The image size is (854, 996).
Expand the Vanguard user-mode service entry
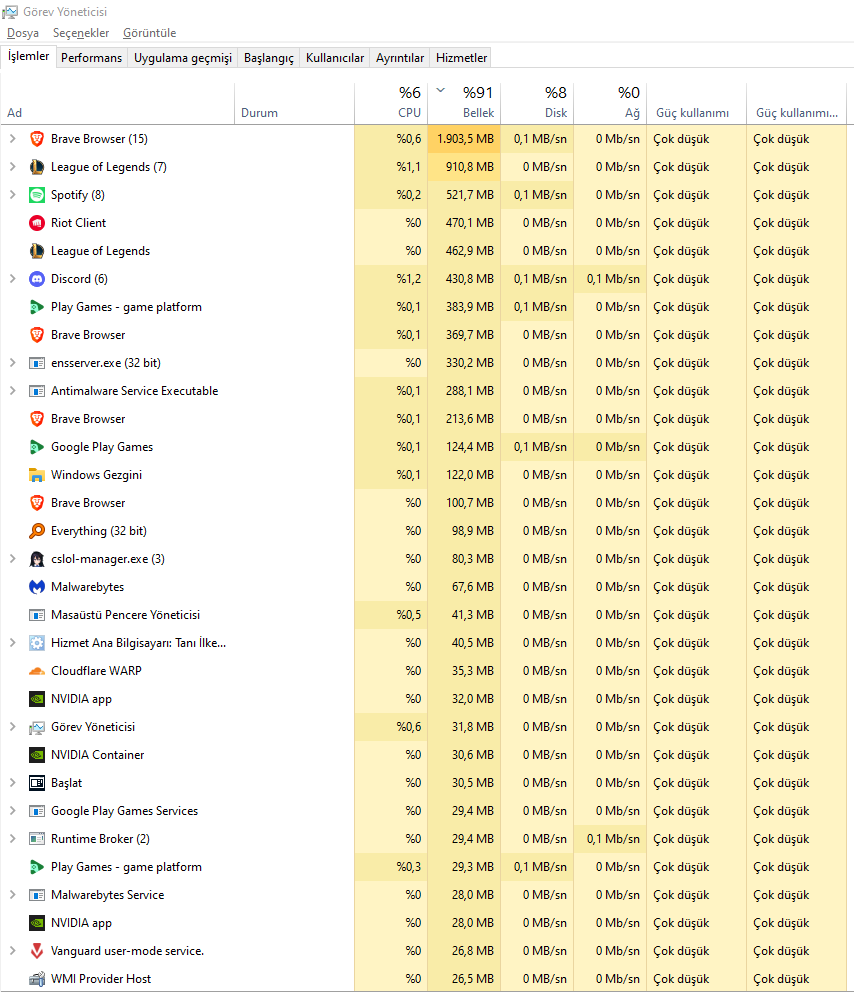[x=13, y=950]
